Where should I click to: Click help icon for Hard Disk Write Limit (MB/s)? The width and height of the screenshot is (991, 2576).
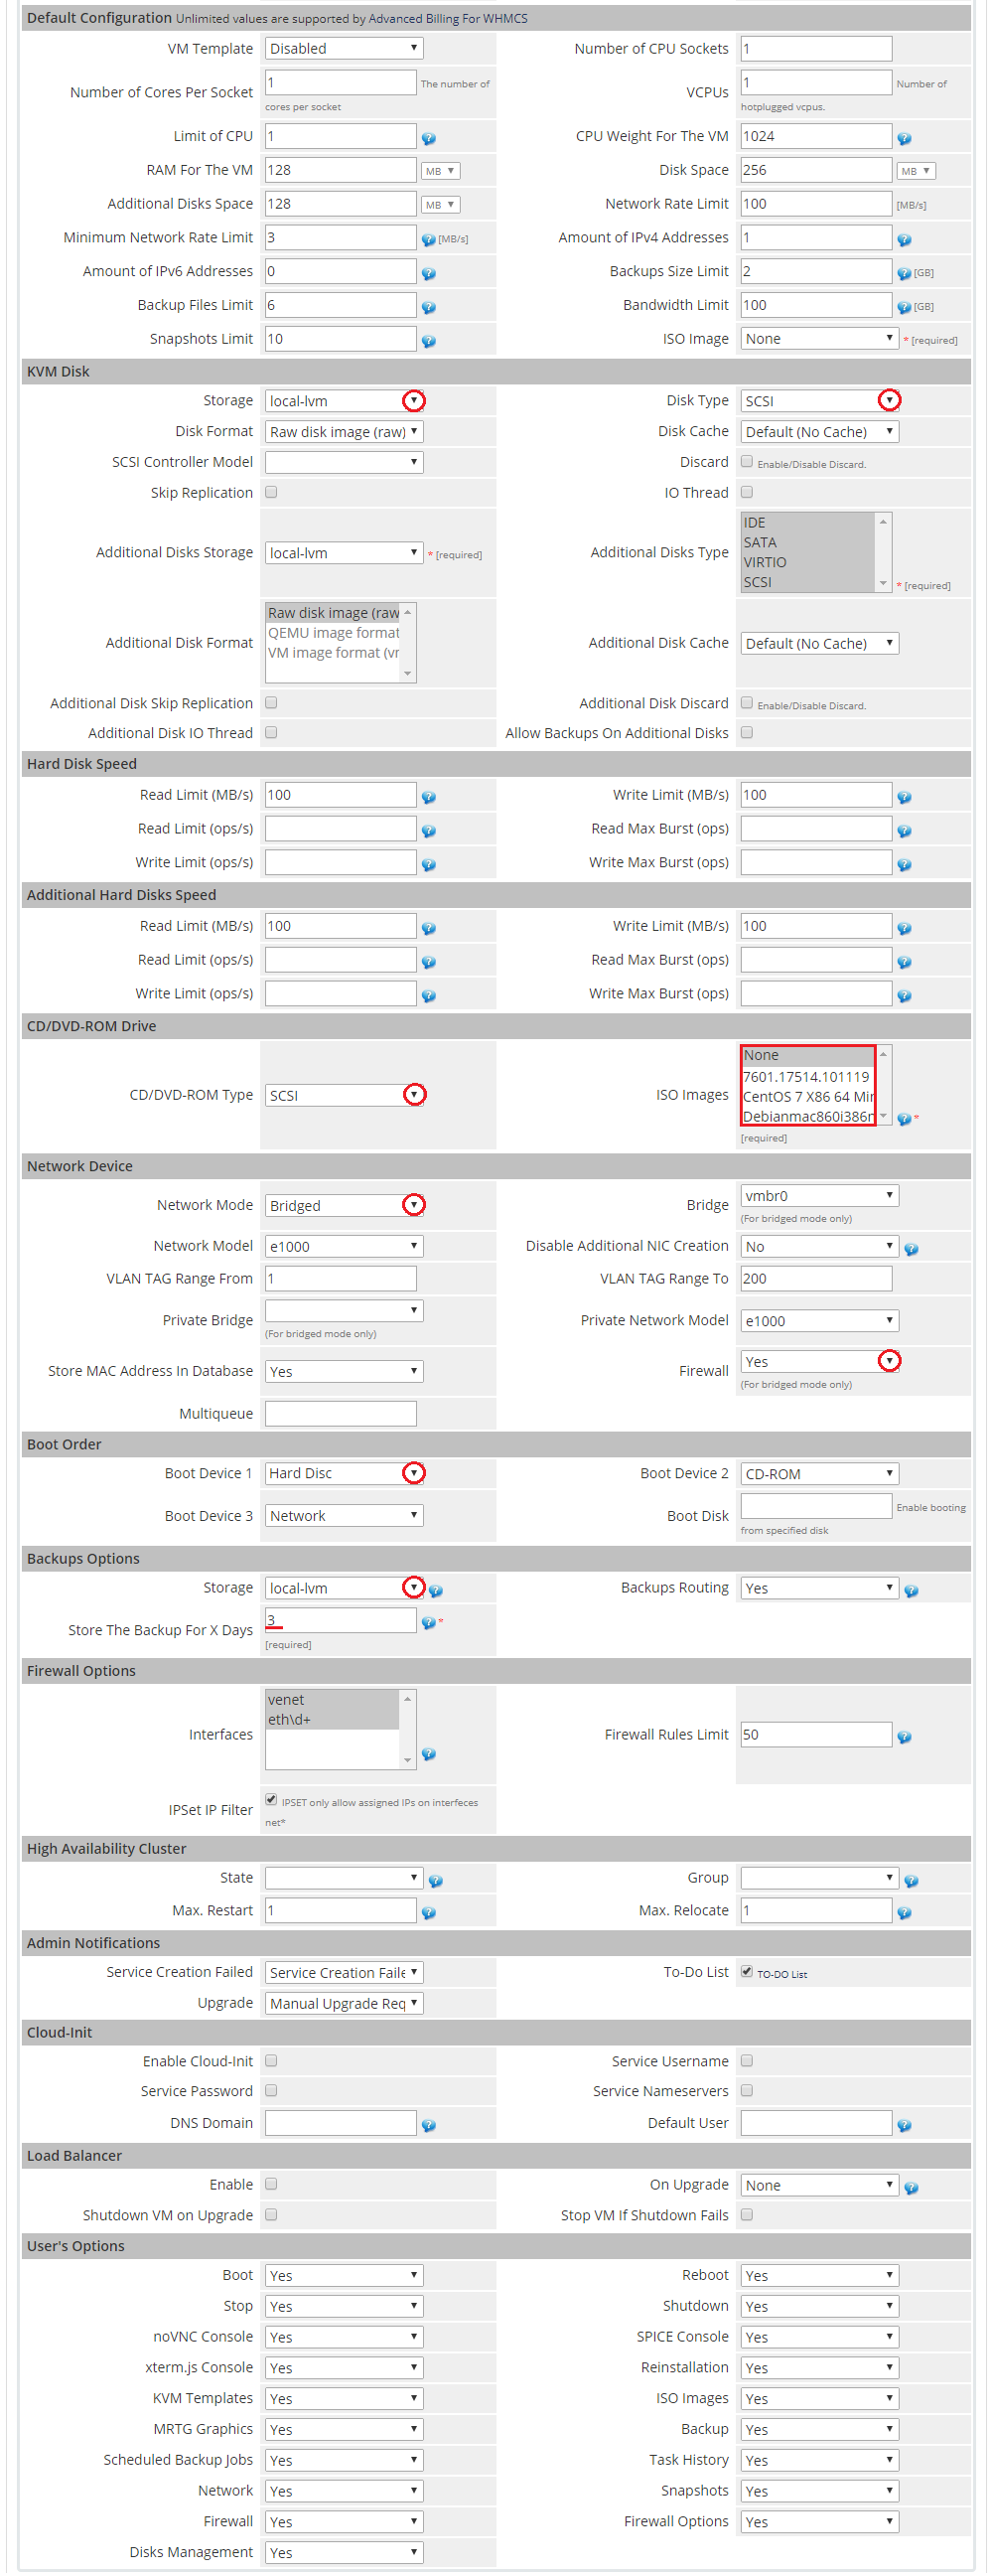coord(904,797)
